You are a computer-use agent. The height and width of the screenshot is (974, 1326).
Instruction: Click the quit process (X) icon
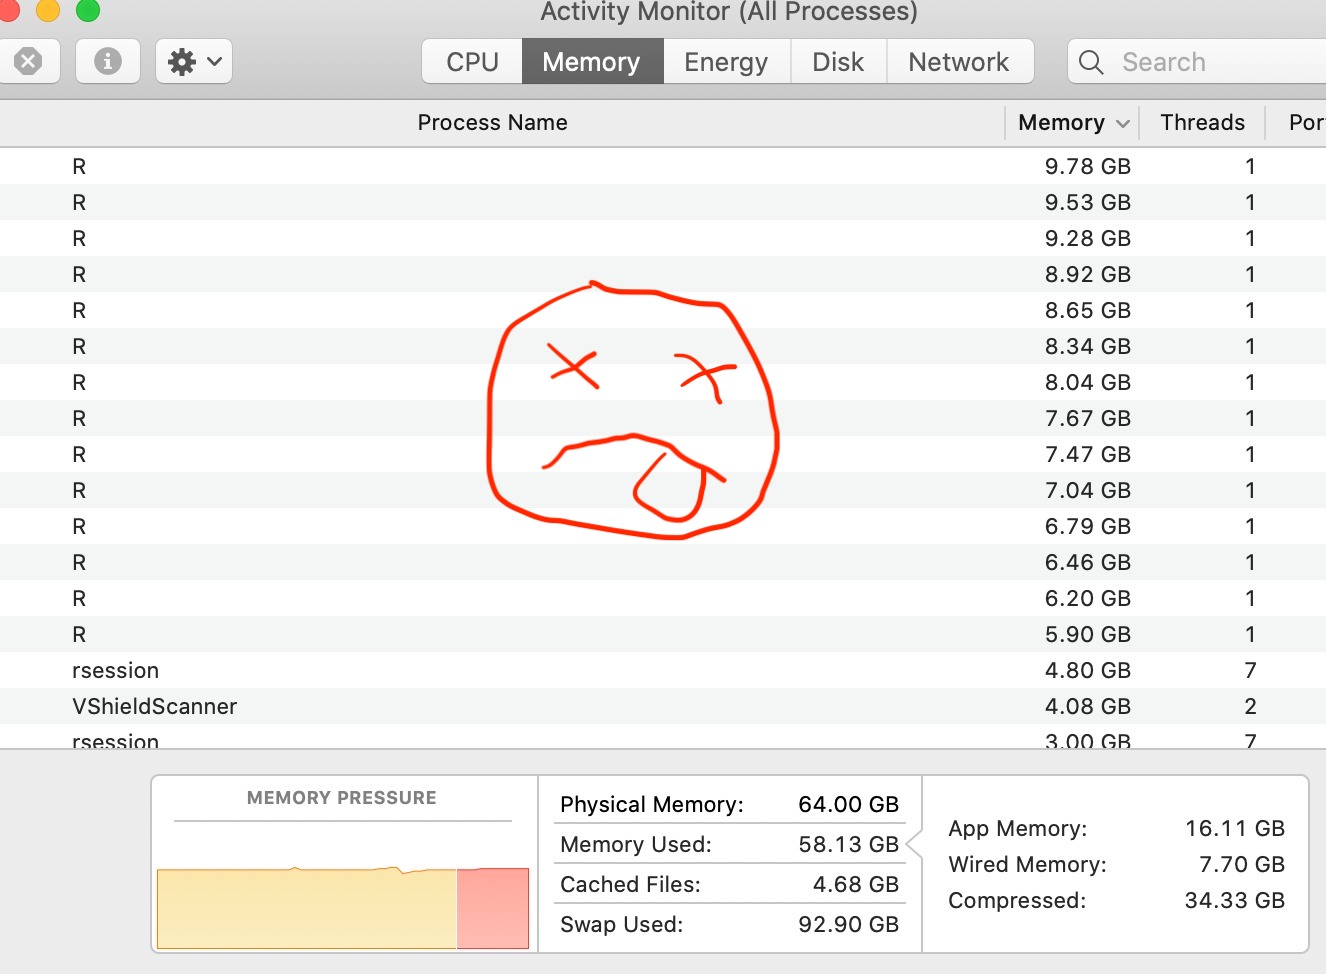click(30, 61)
